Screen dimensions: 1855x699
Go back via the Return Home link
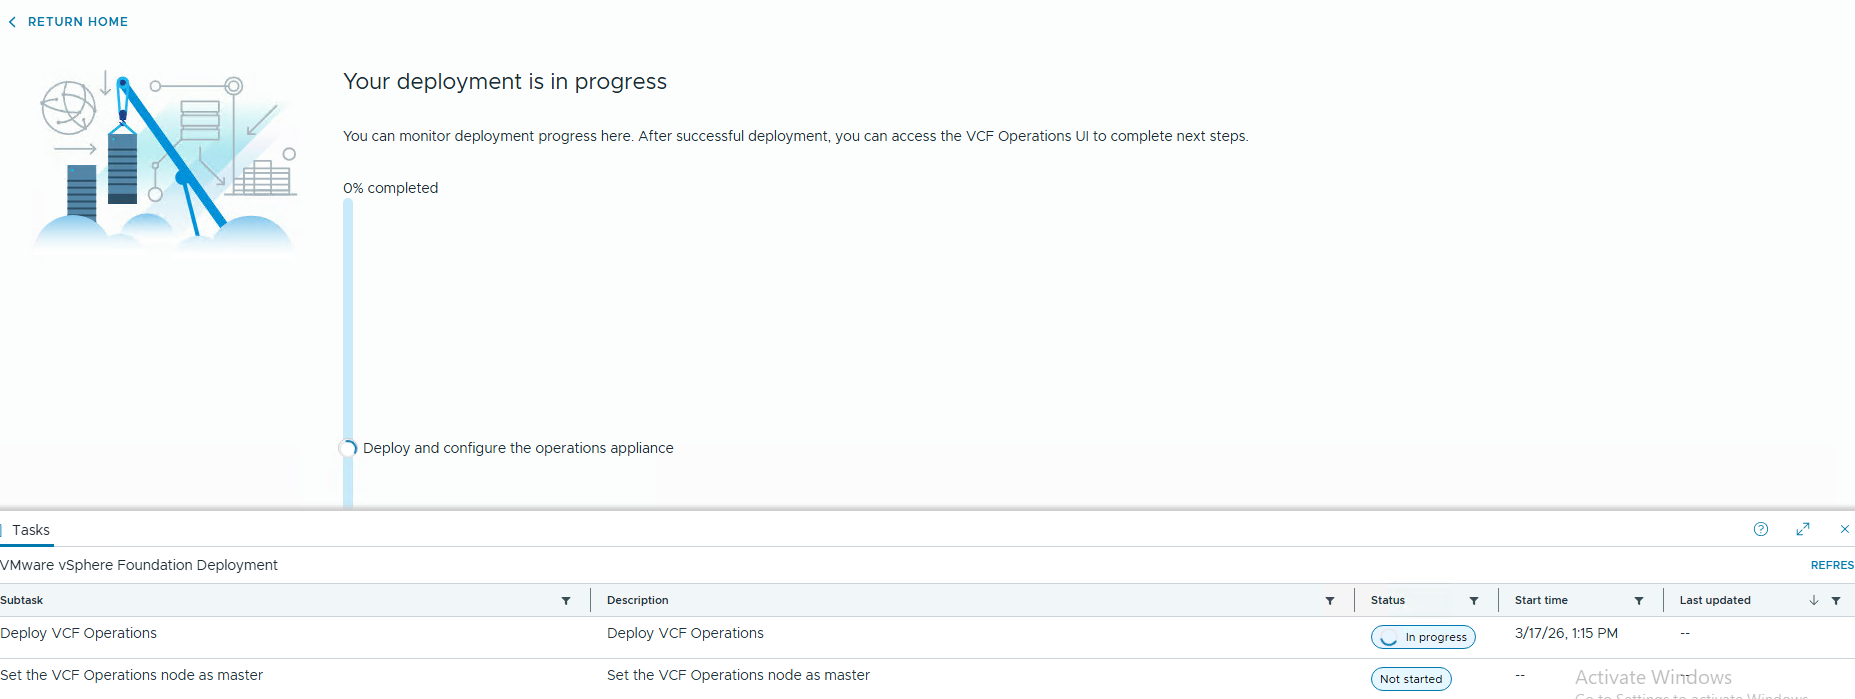[78, 22]
